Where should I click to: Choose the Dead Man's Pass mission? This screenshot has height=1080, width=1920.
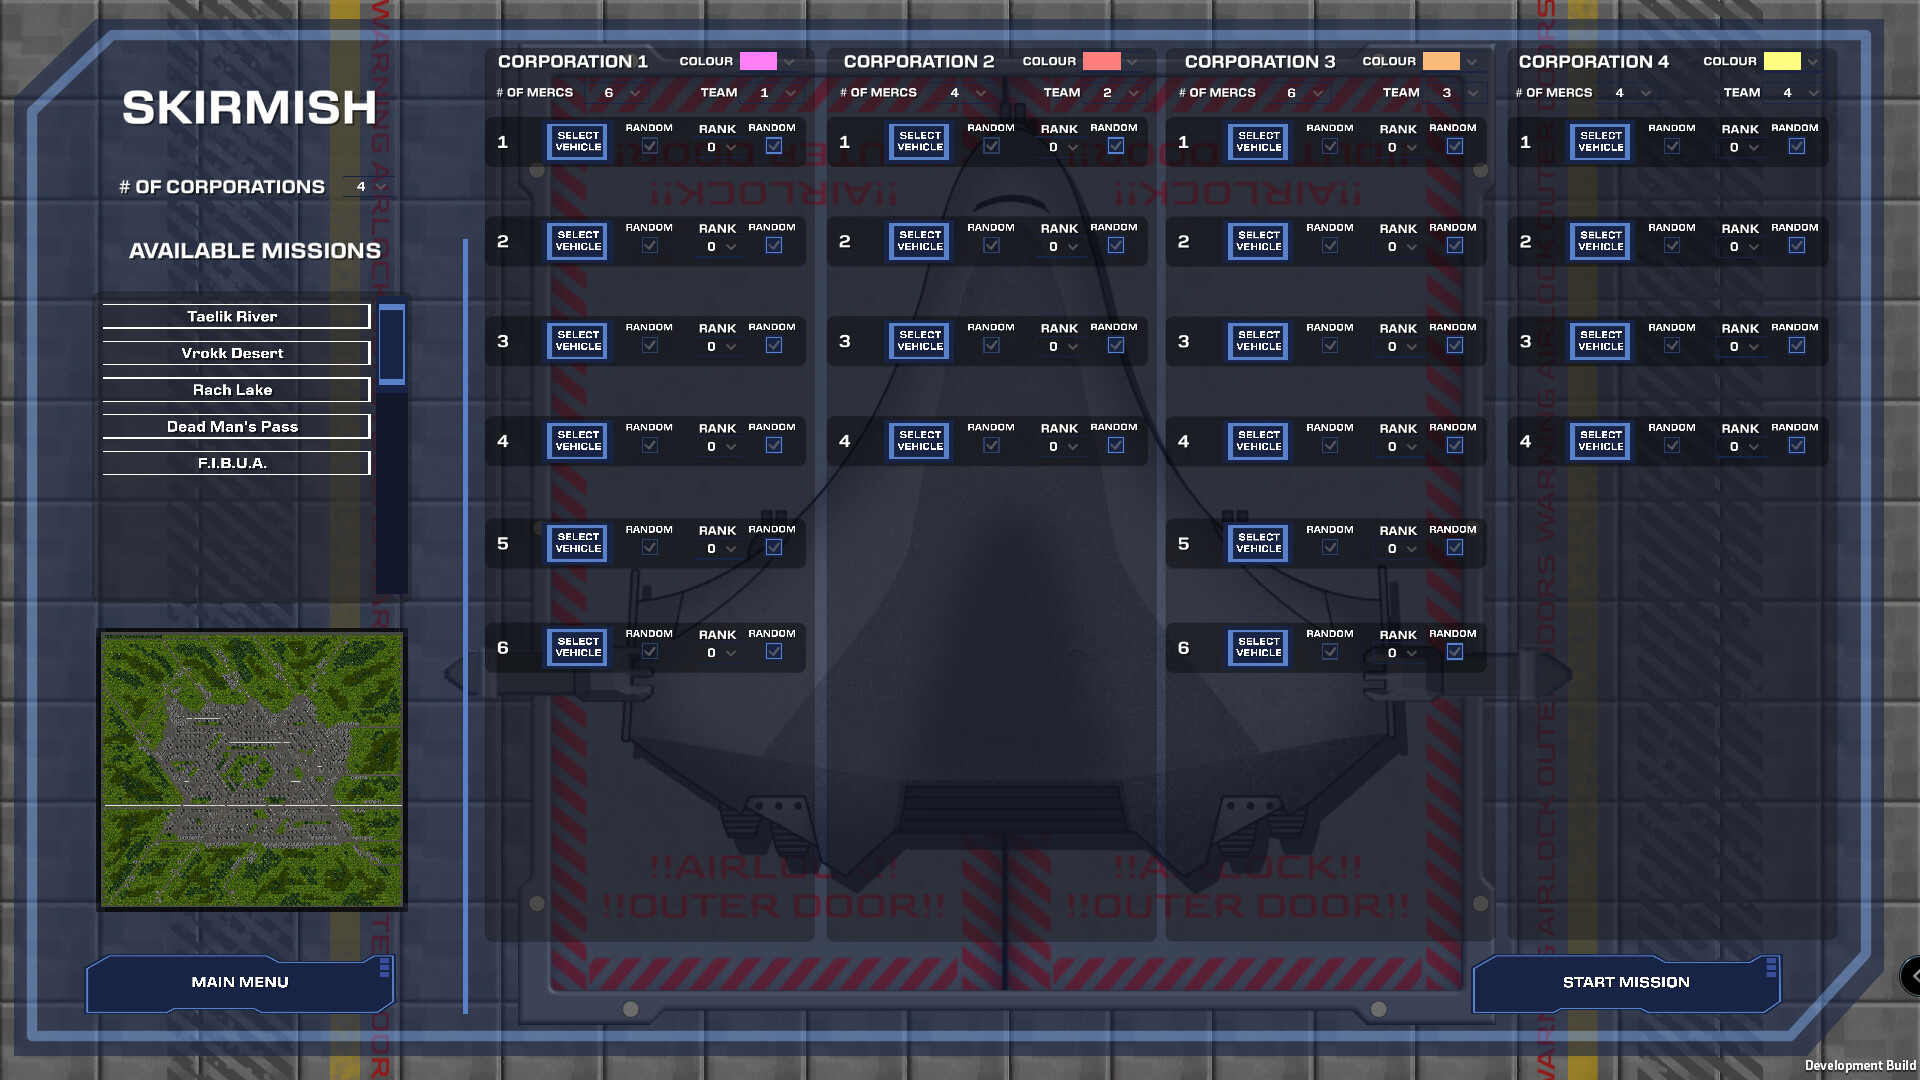[x=234, y=426]
